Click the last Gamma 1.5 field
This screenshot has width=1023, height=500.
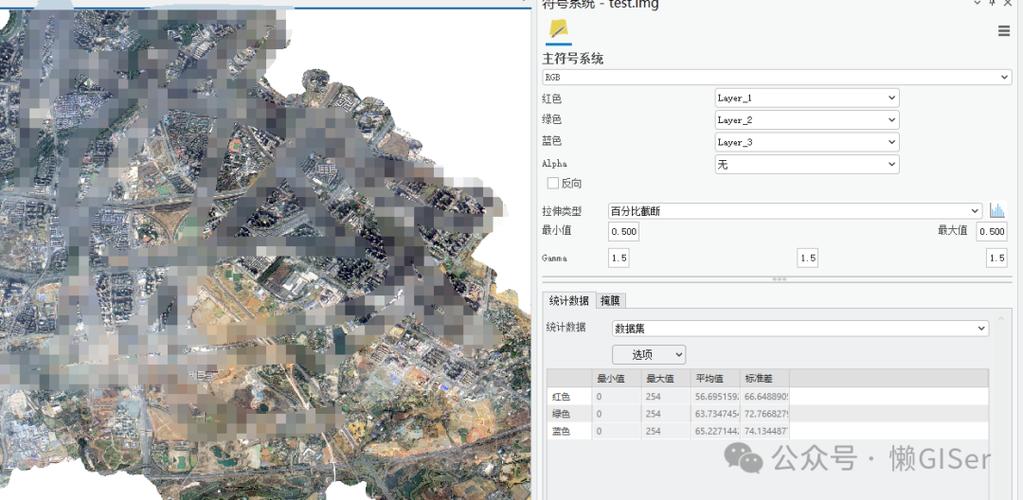click(x=997, y=258)
